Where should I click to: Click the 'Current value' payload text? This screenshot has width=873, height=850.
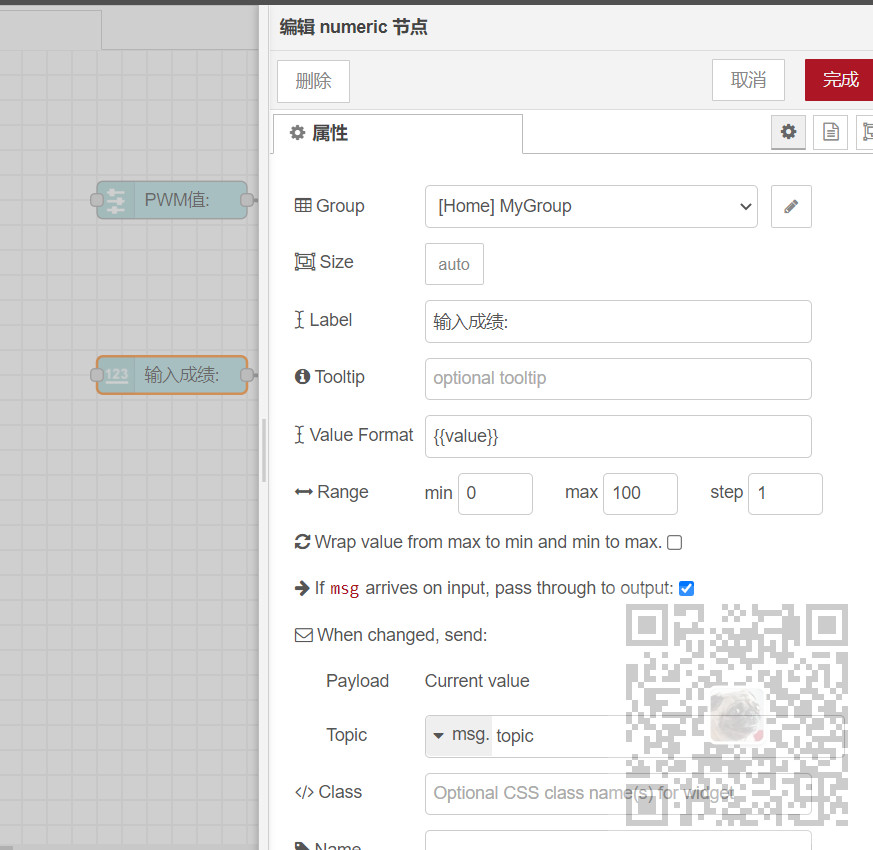(x=477, y=681)
